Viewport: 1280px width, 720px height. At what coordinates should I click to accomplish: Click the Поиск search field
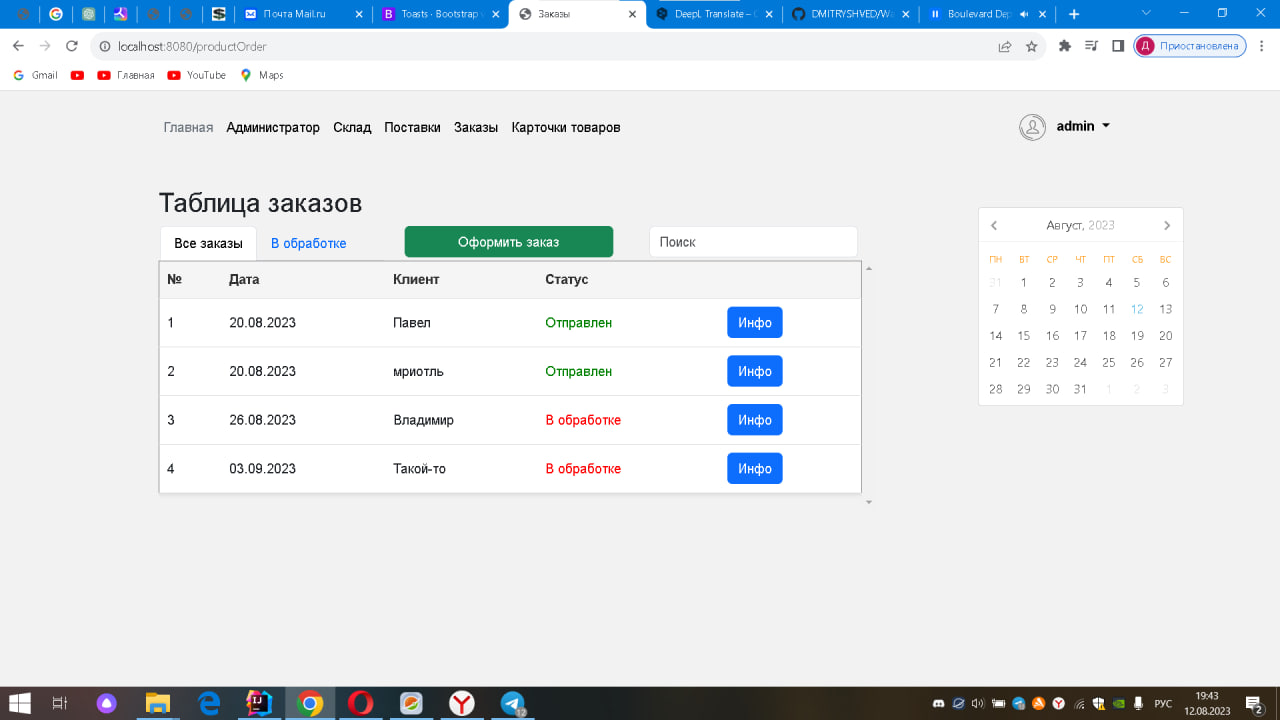(753, 241)
